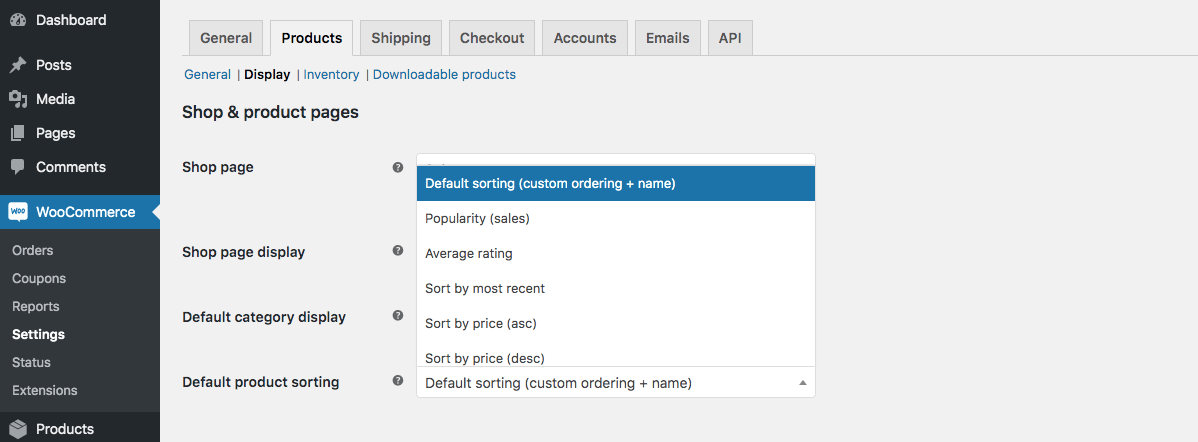Open Dashboard in the admin sidebar
The width and height of the screenshot is (1198, 442).
pos(71,21)
